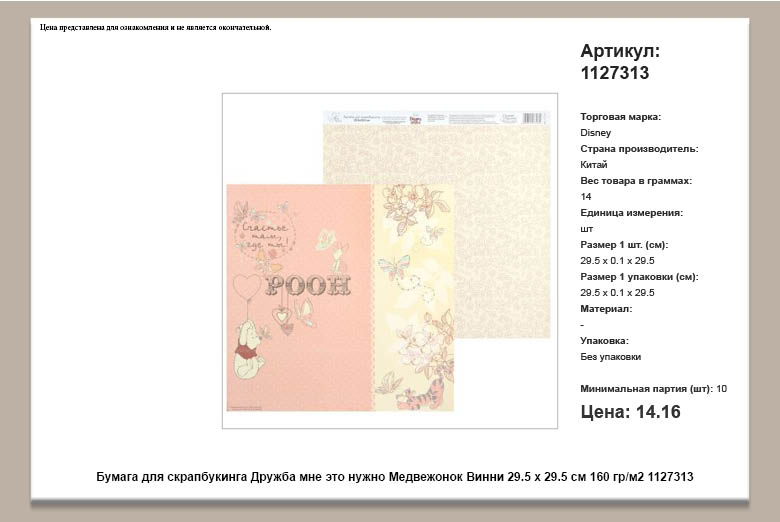Select article number 1127313 text

click(x=615, y=73)
